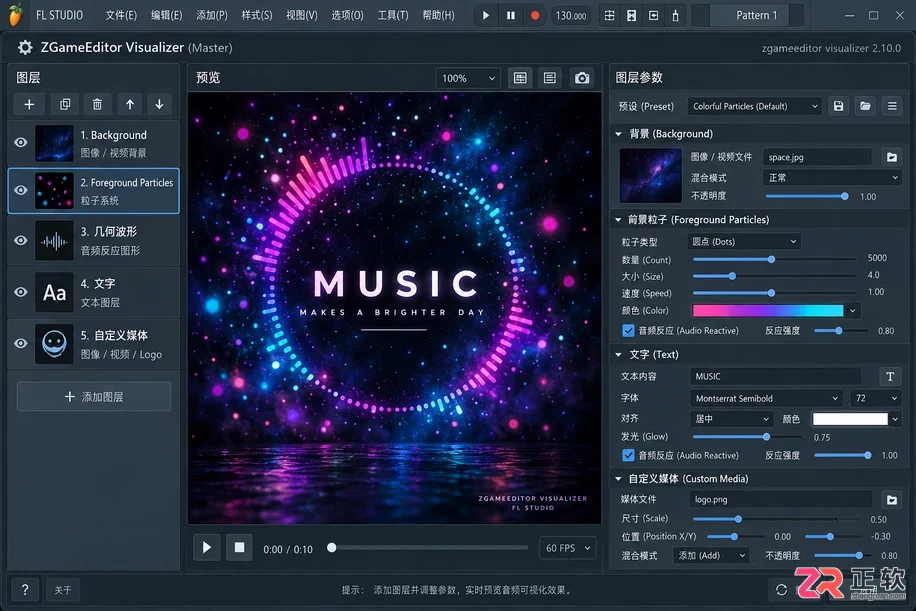Open the mixer-style icon next to tempo
Image resolution: width=916 pixels, height=611 pixels.
609,16
